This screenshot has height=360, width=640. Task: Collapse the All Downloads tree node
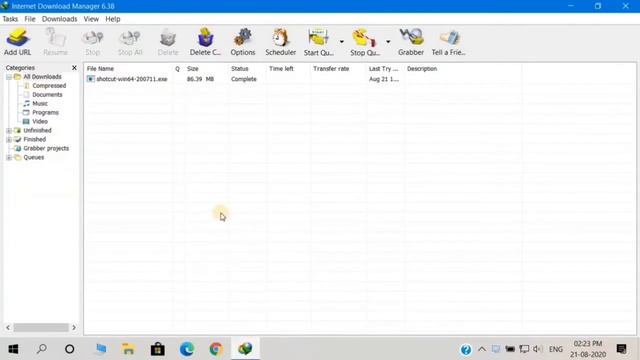tap(9, 77)
